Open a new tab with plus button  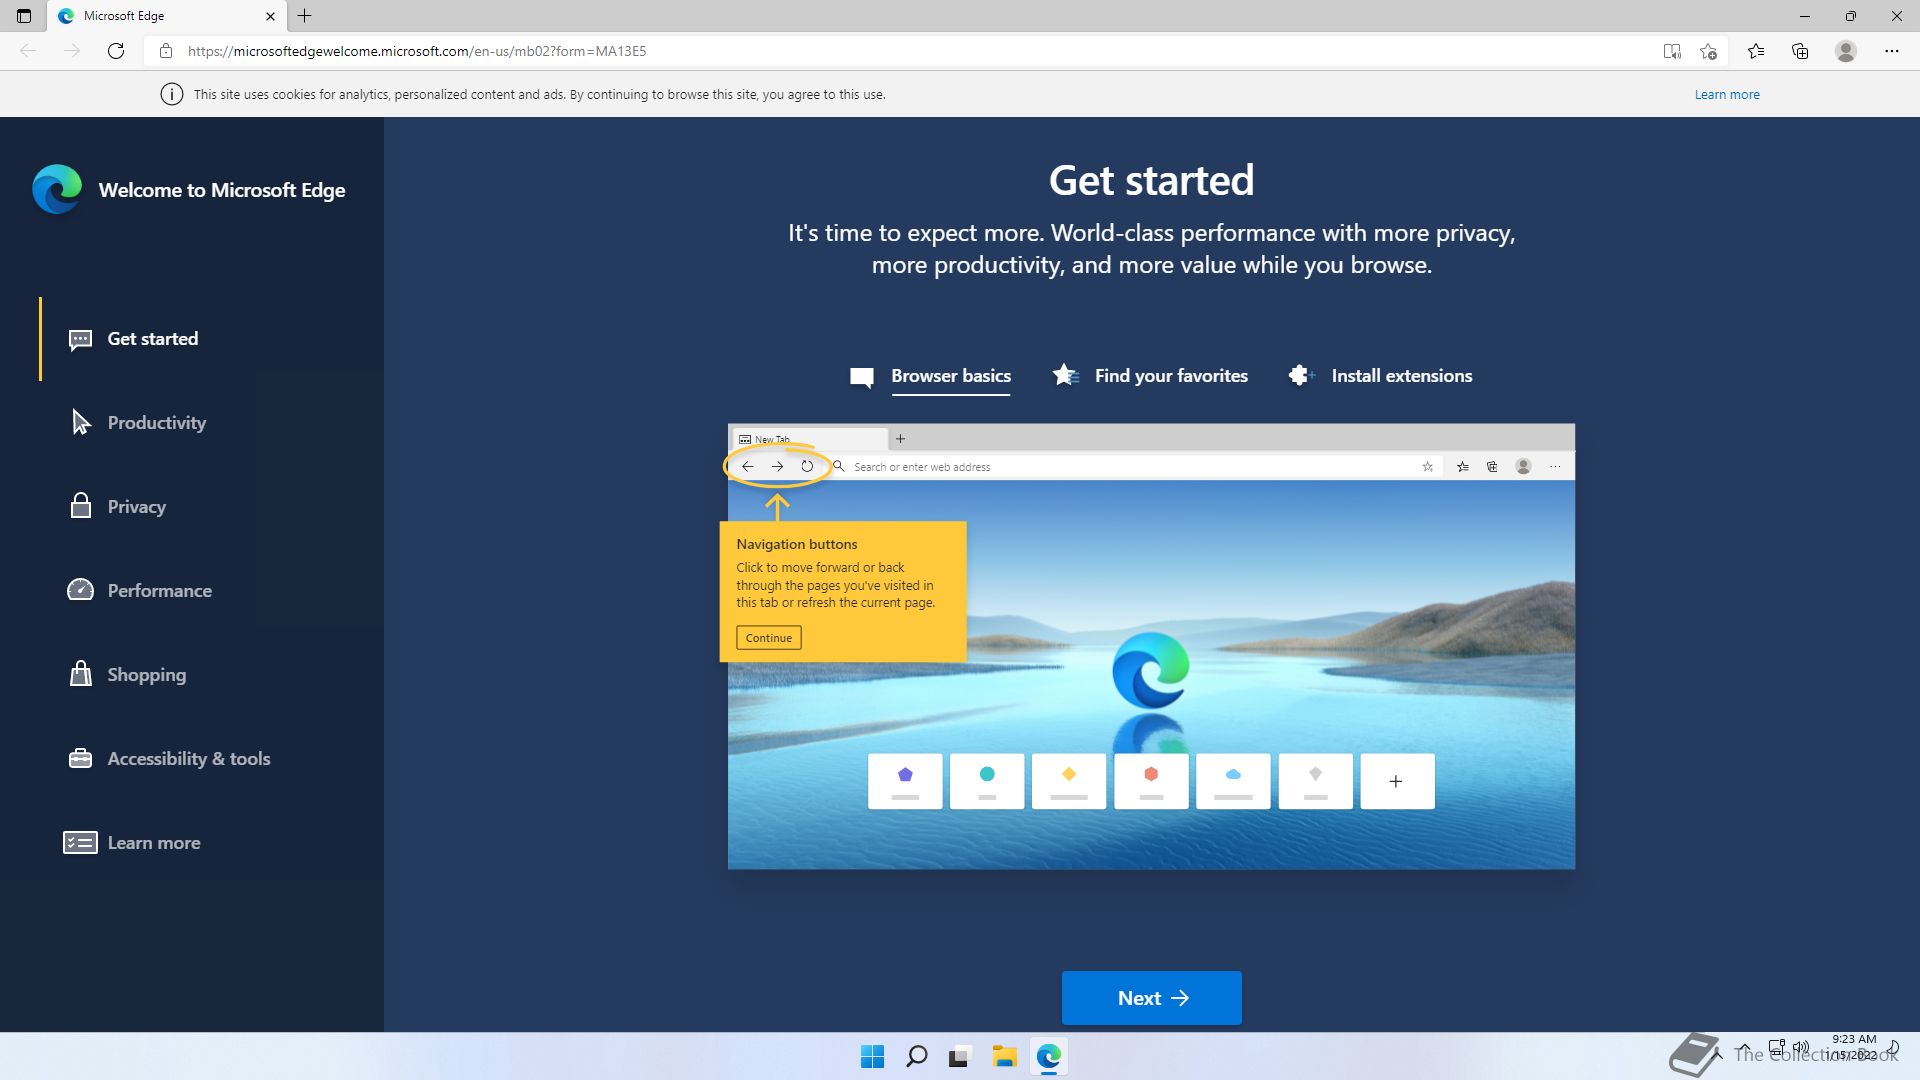pos(305,16)
